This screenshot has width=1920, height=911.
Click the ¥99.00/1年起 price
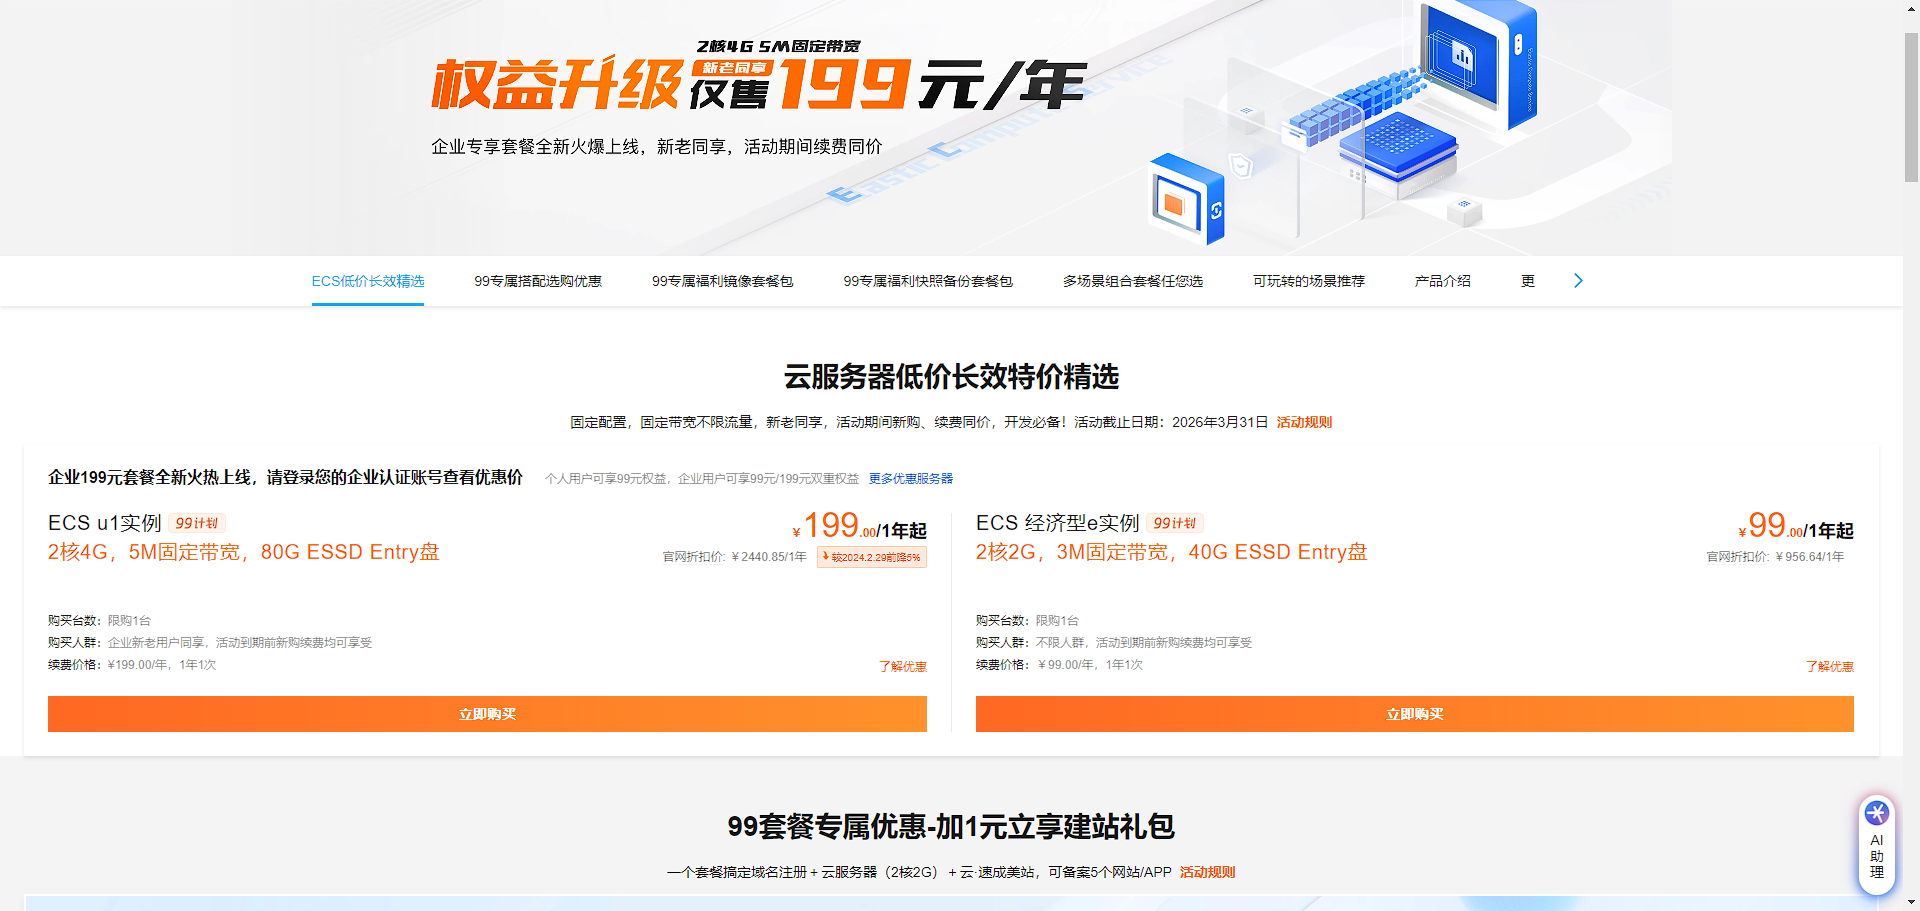click(1796, 526)
